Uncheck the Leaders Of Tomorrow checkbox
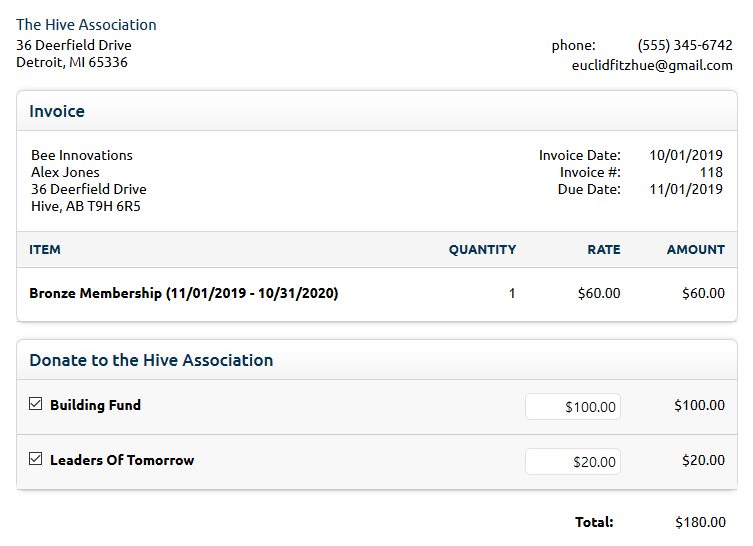The image size is (753, 546). click(36, 460)
